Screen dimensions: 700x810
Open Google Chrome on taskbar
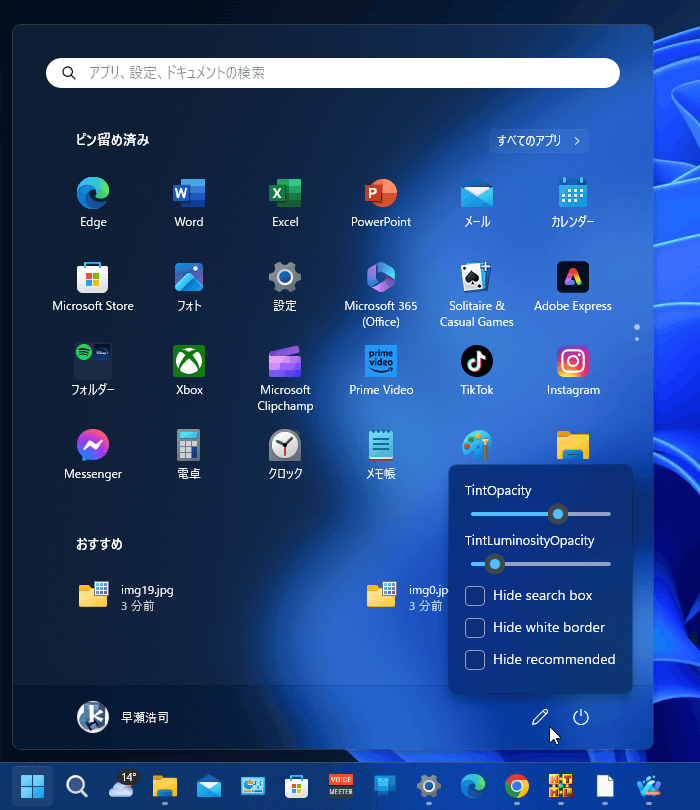517,786
